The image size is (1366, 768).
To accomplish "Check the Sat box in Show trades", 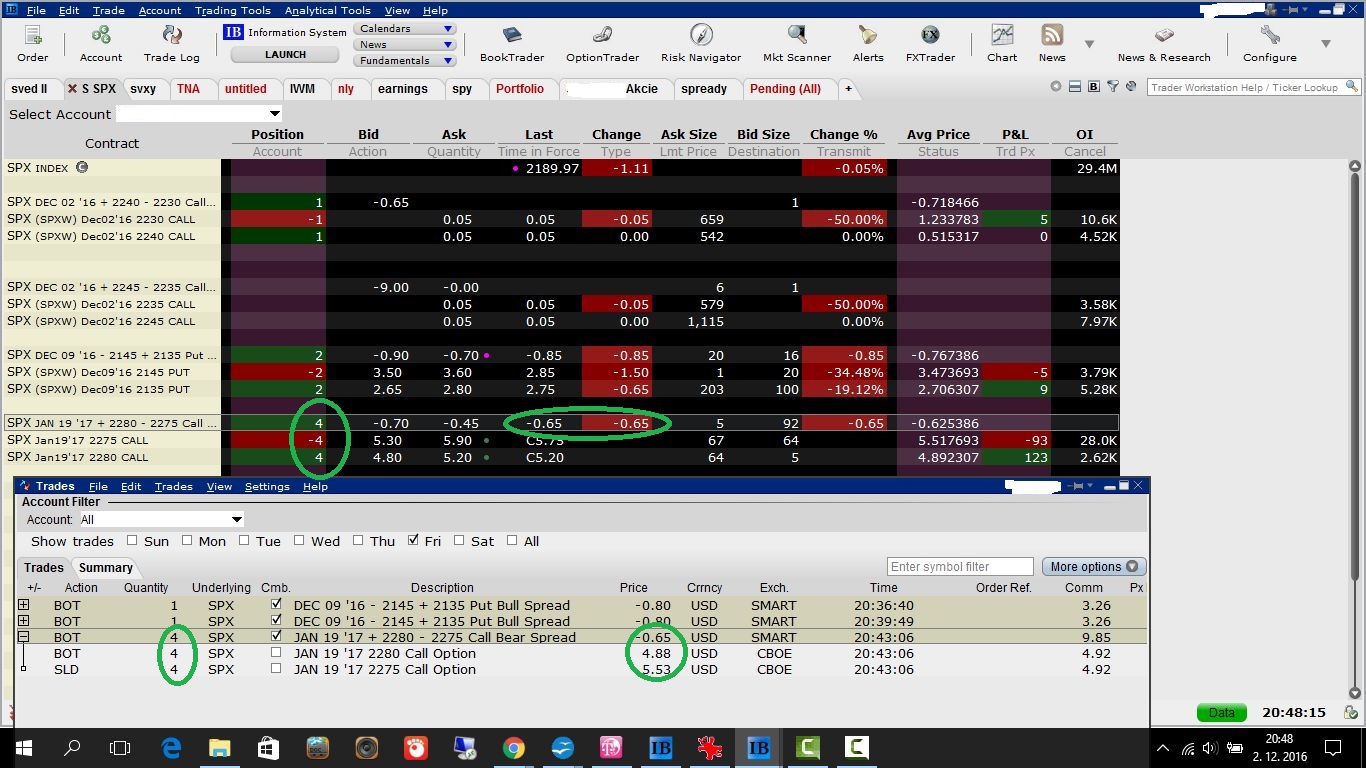I will (458, 541).
